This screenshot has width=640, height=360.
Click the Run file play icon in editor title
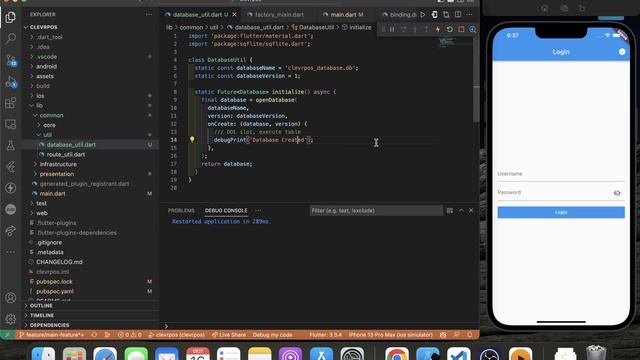tap(423, 15)
